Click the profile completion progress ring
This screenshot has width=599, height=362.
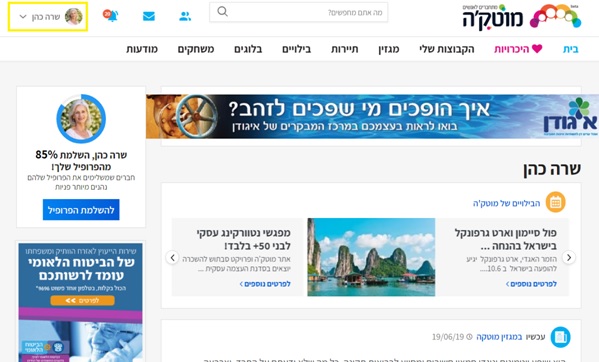(81, 119)
